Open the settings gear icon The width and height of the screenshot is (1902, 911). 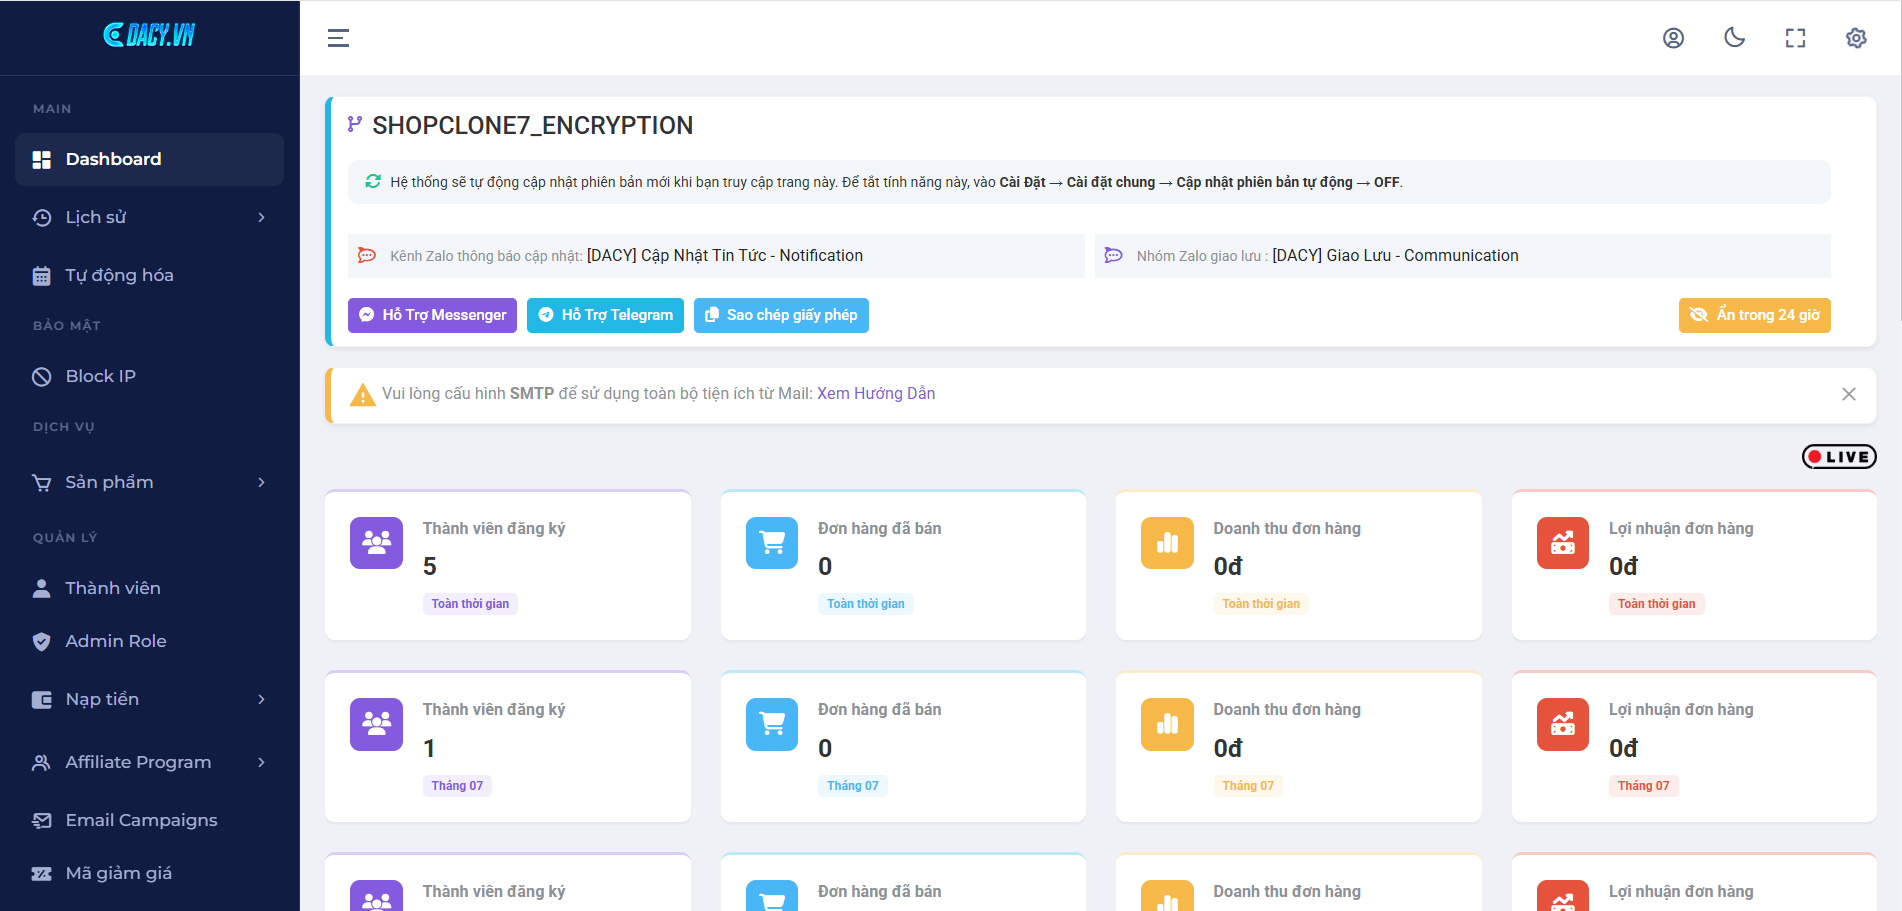[1856, 38]
